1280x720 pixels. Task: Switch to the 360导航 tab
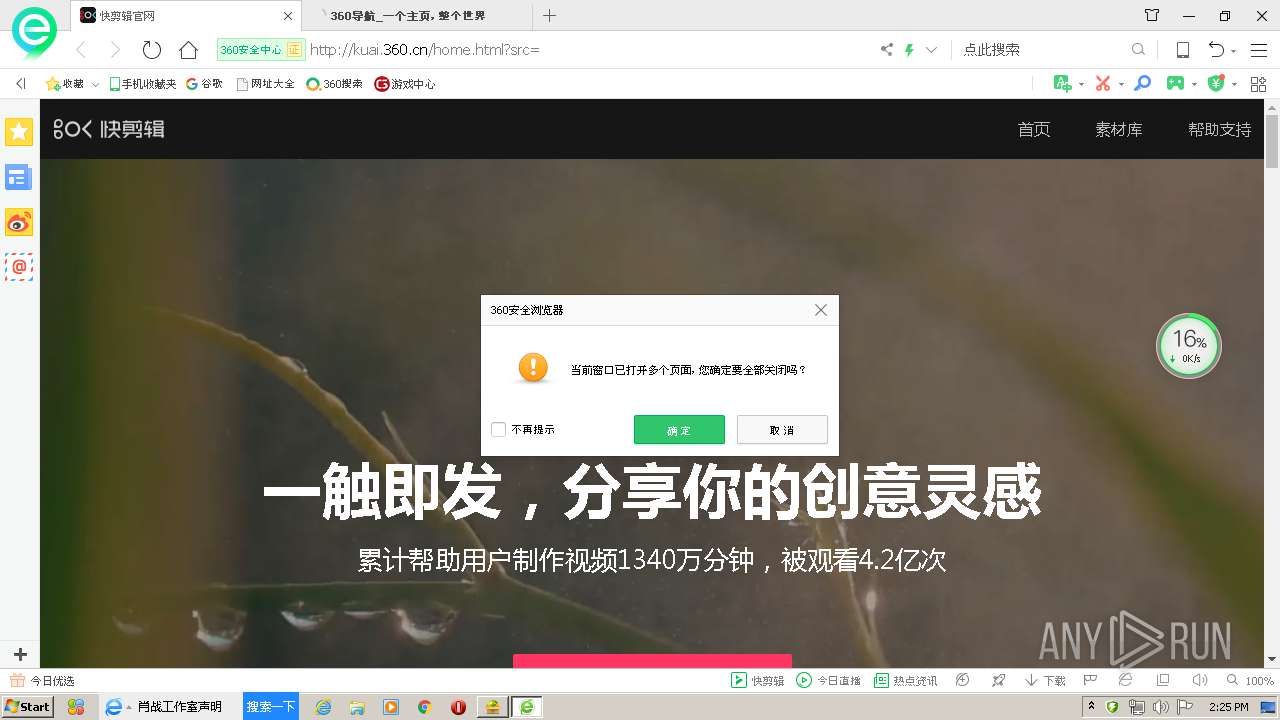point(417,16)
